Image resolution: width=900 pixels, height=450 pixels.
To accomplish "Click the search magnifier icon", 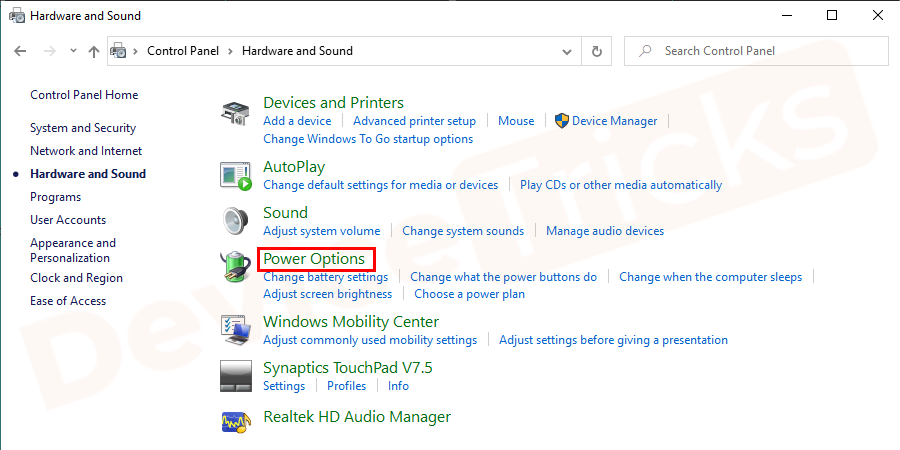I will pos(646,51).
